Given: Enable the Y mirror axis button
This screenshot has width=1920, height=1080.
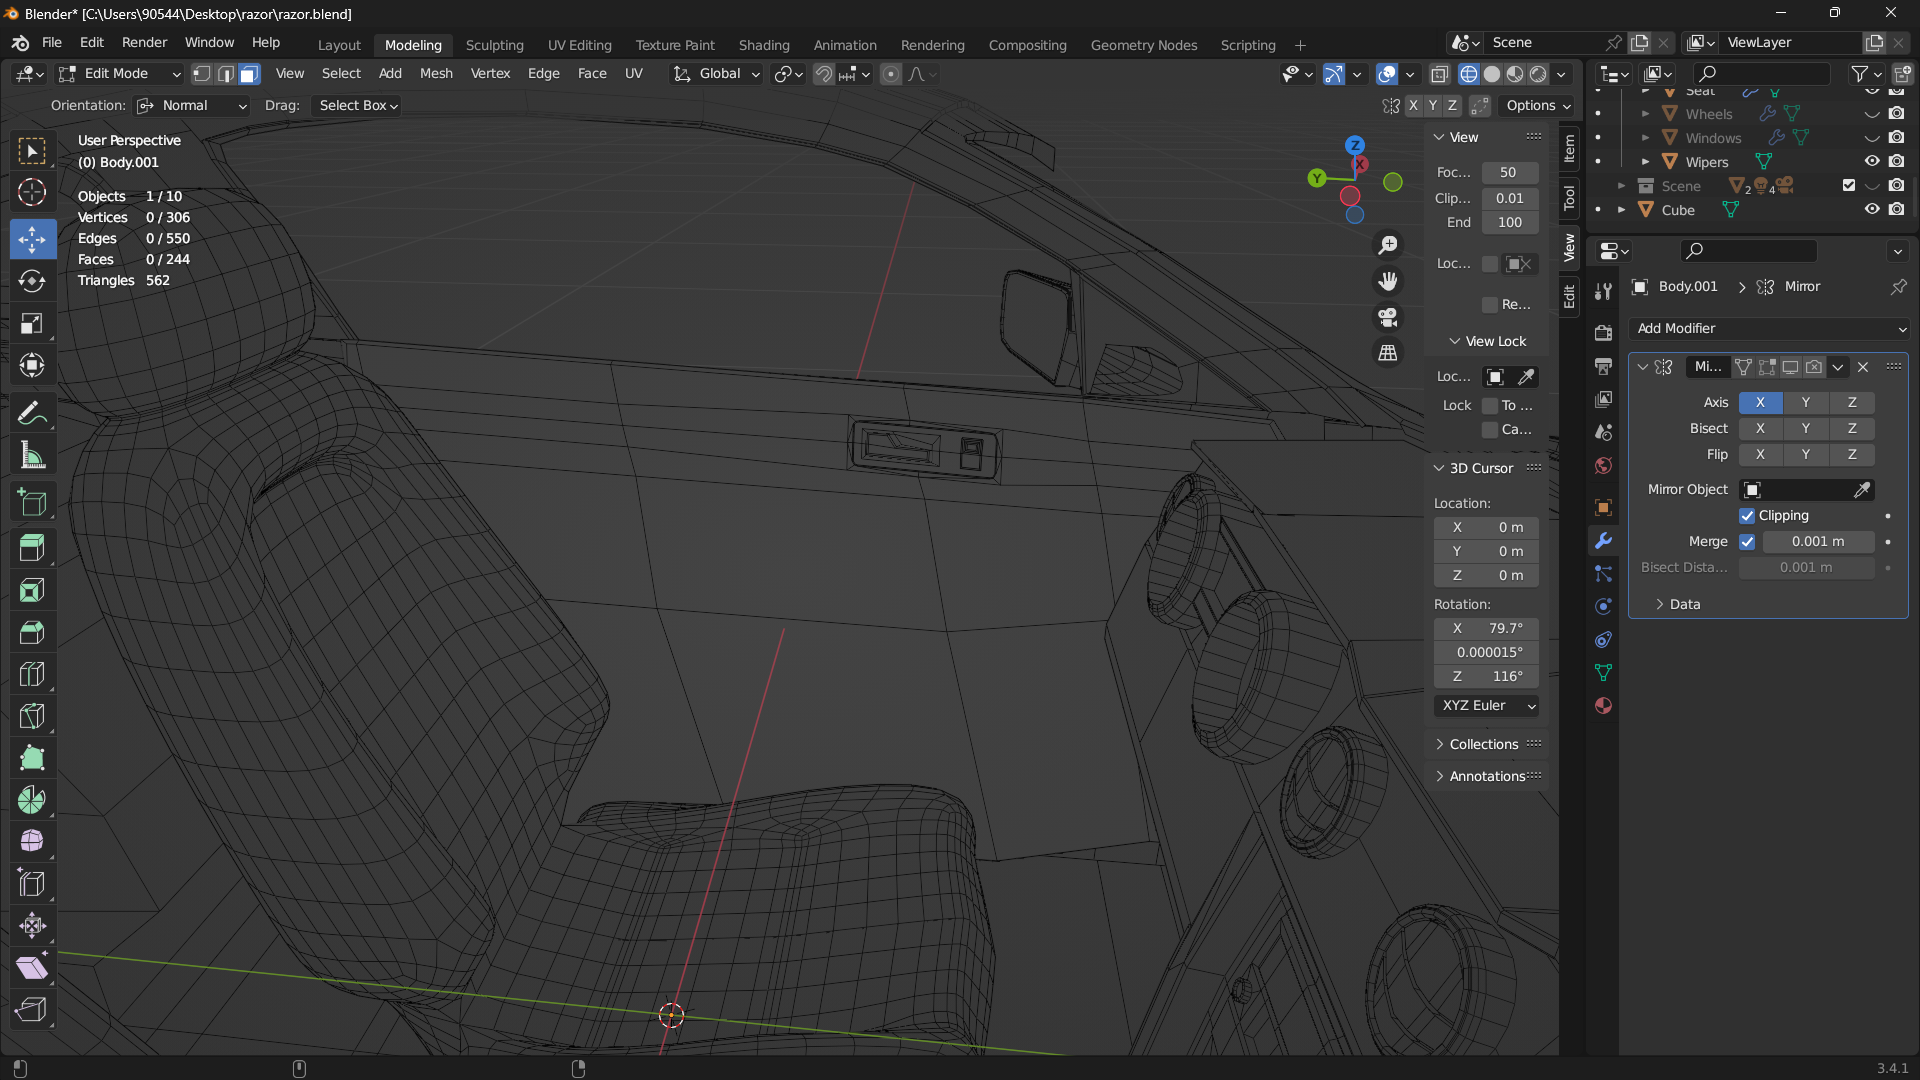Looking at the screenshot, I should (1805, 402).
